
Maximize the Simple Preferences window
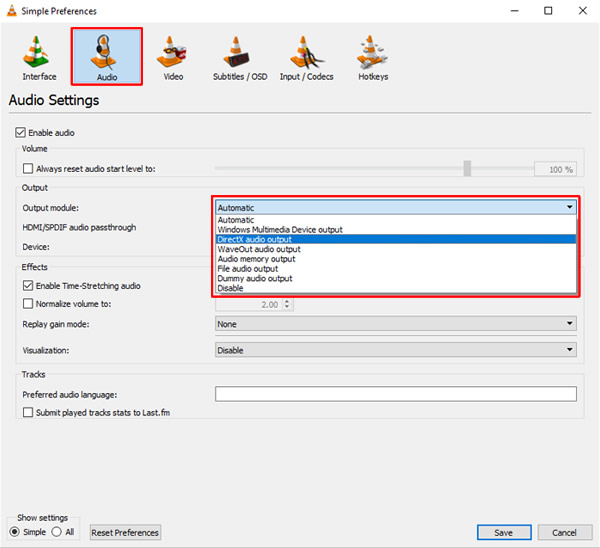click(548, 11)
